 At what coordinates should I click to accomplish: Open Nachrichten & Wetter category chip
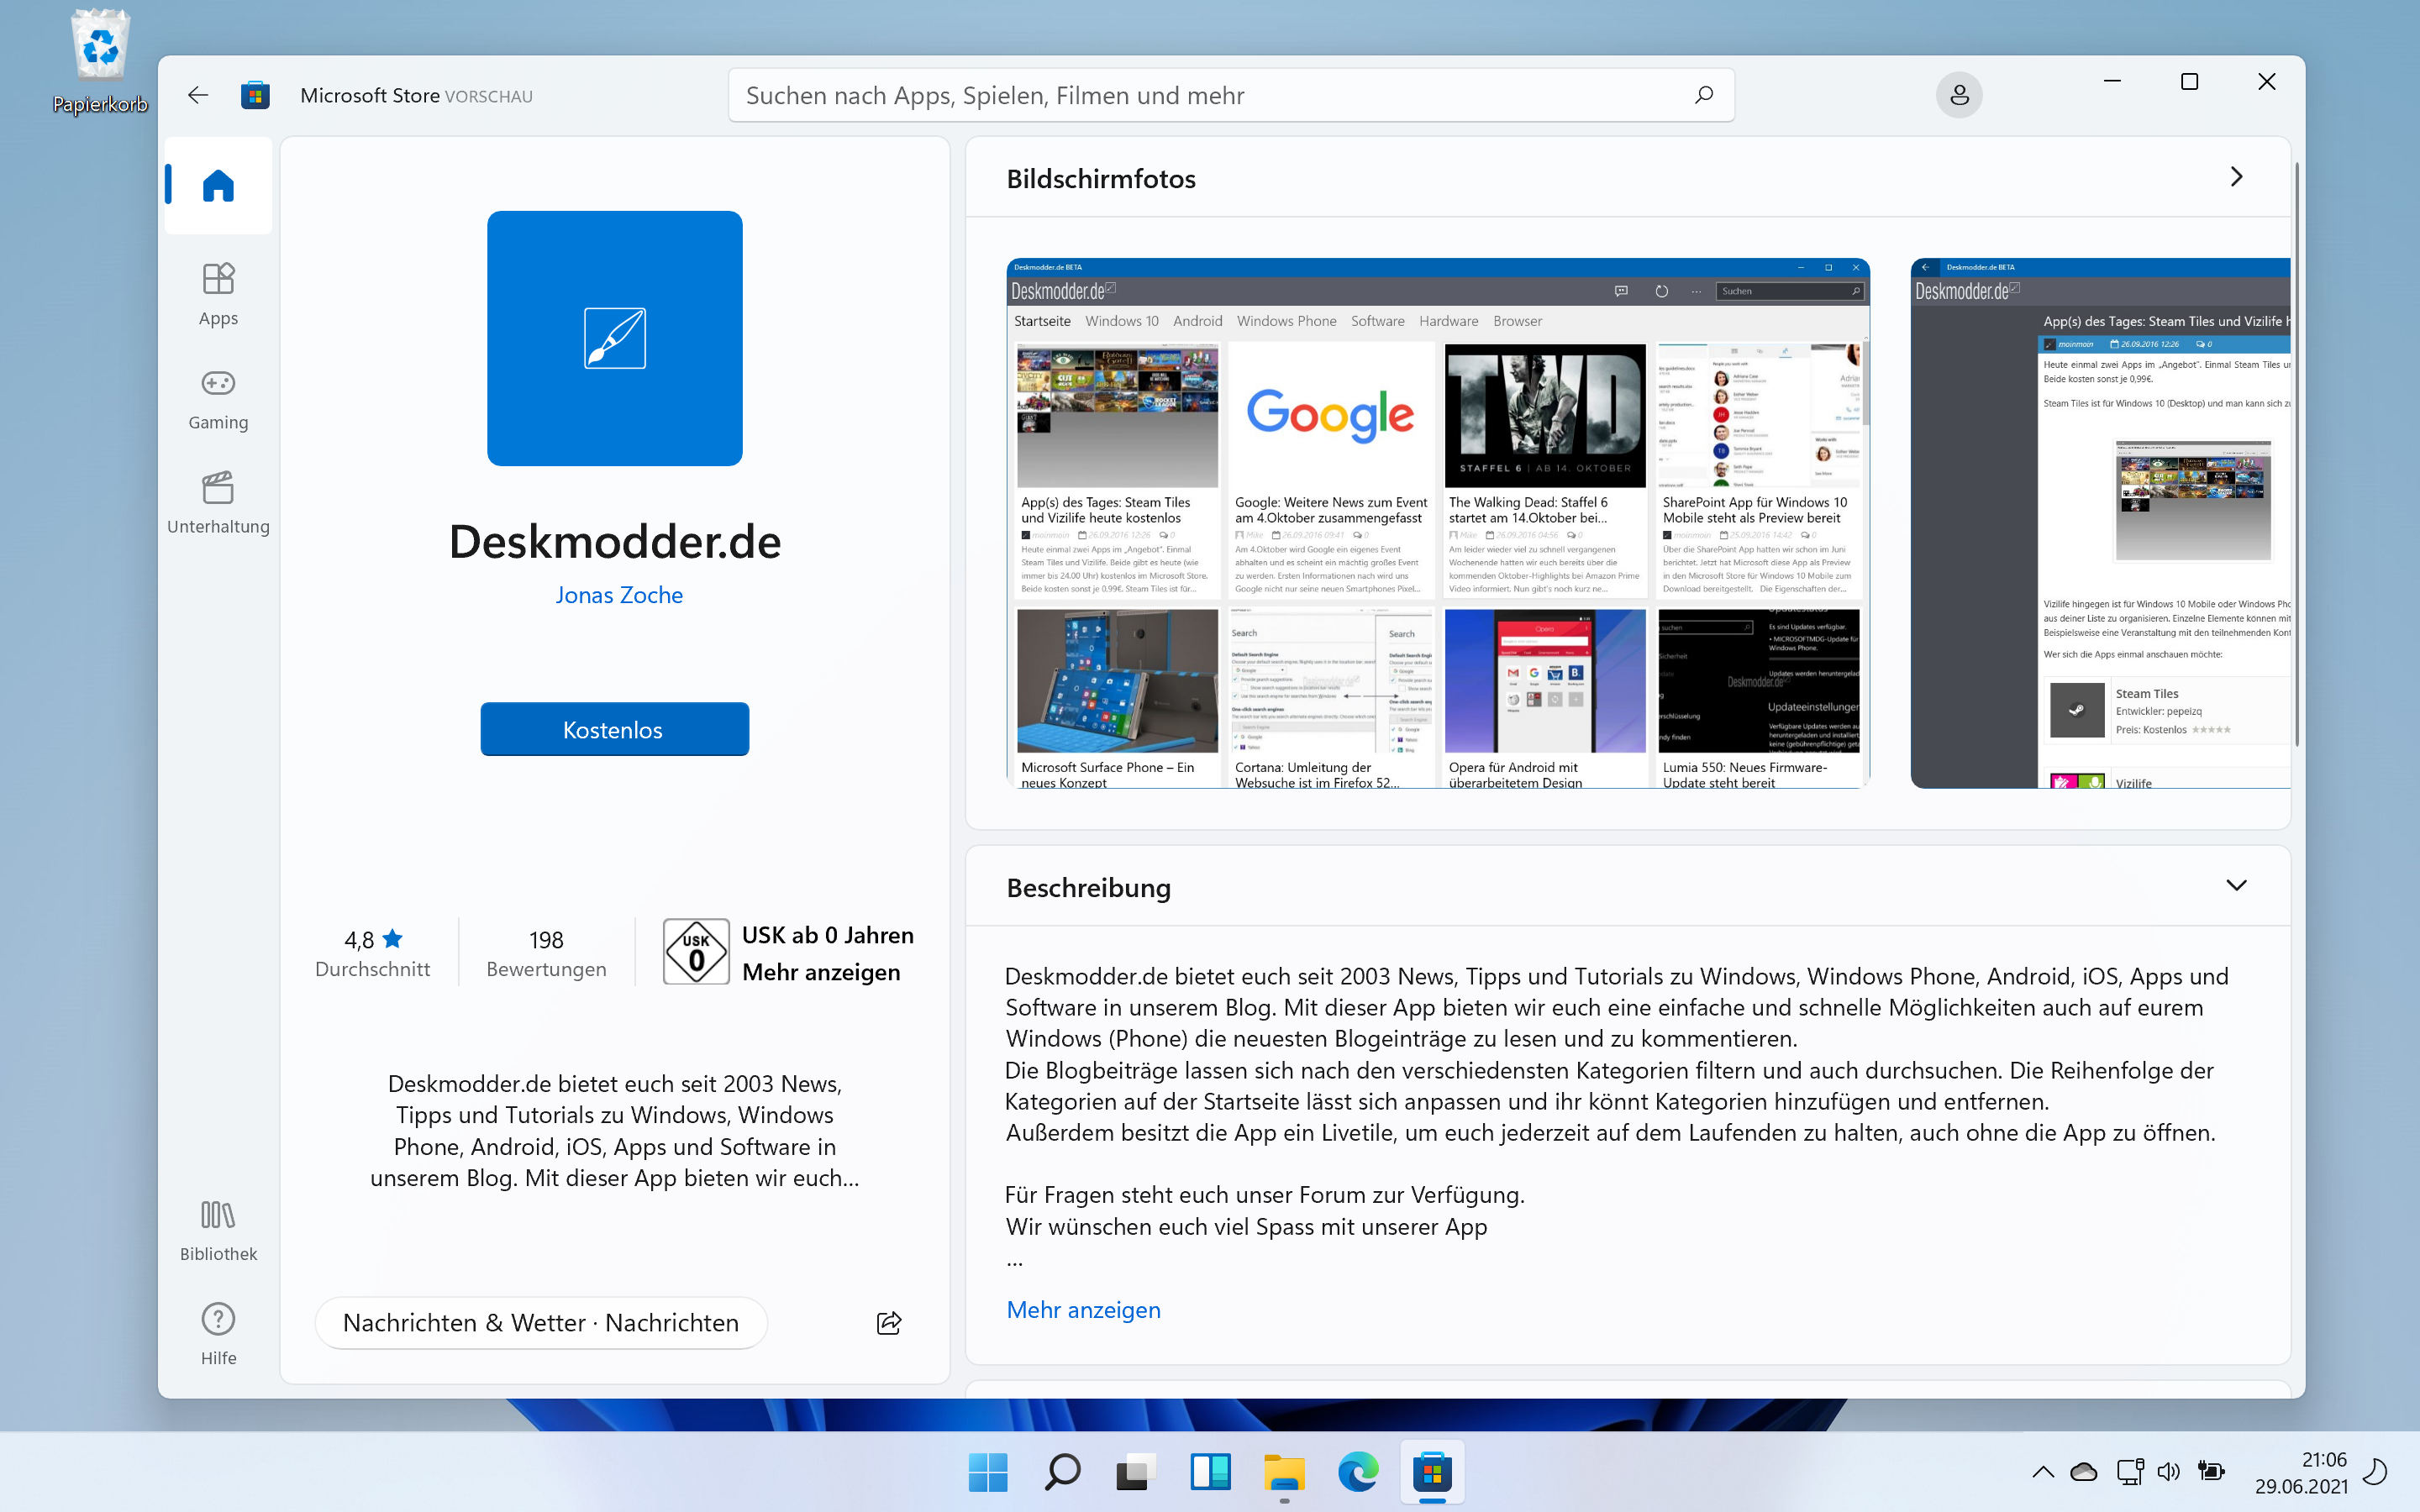pyautogui.click(x=541, y=1322)
